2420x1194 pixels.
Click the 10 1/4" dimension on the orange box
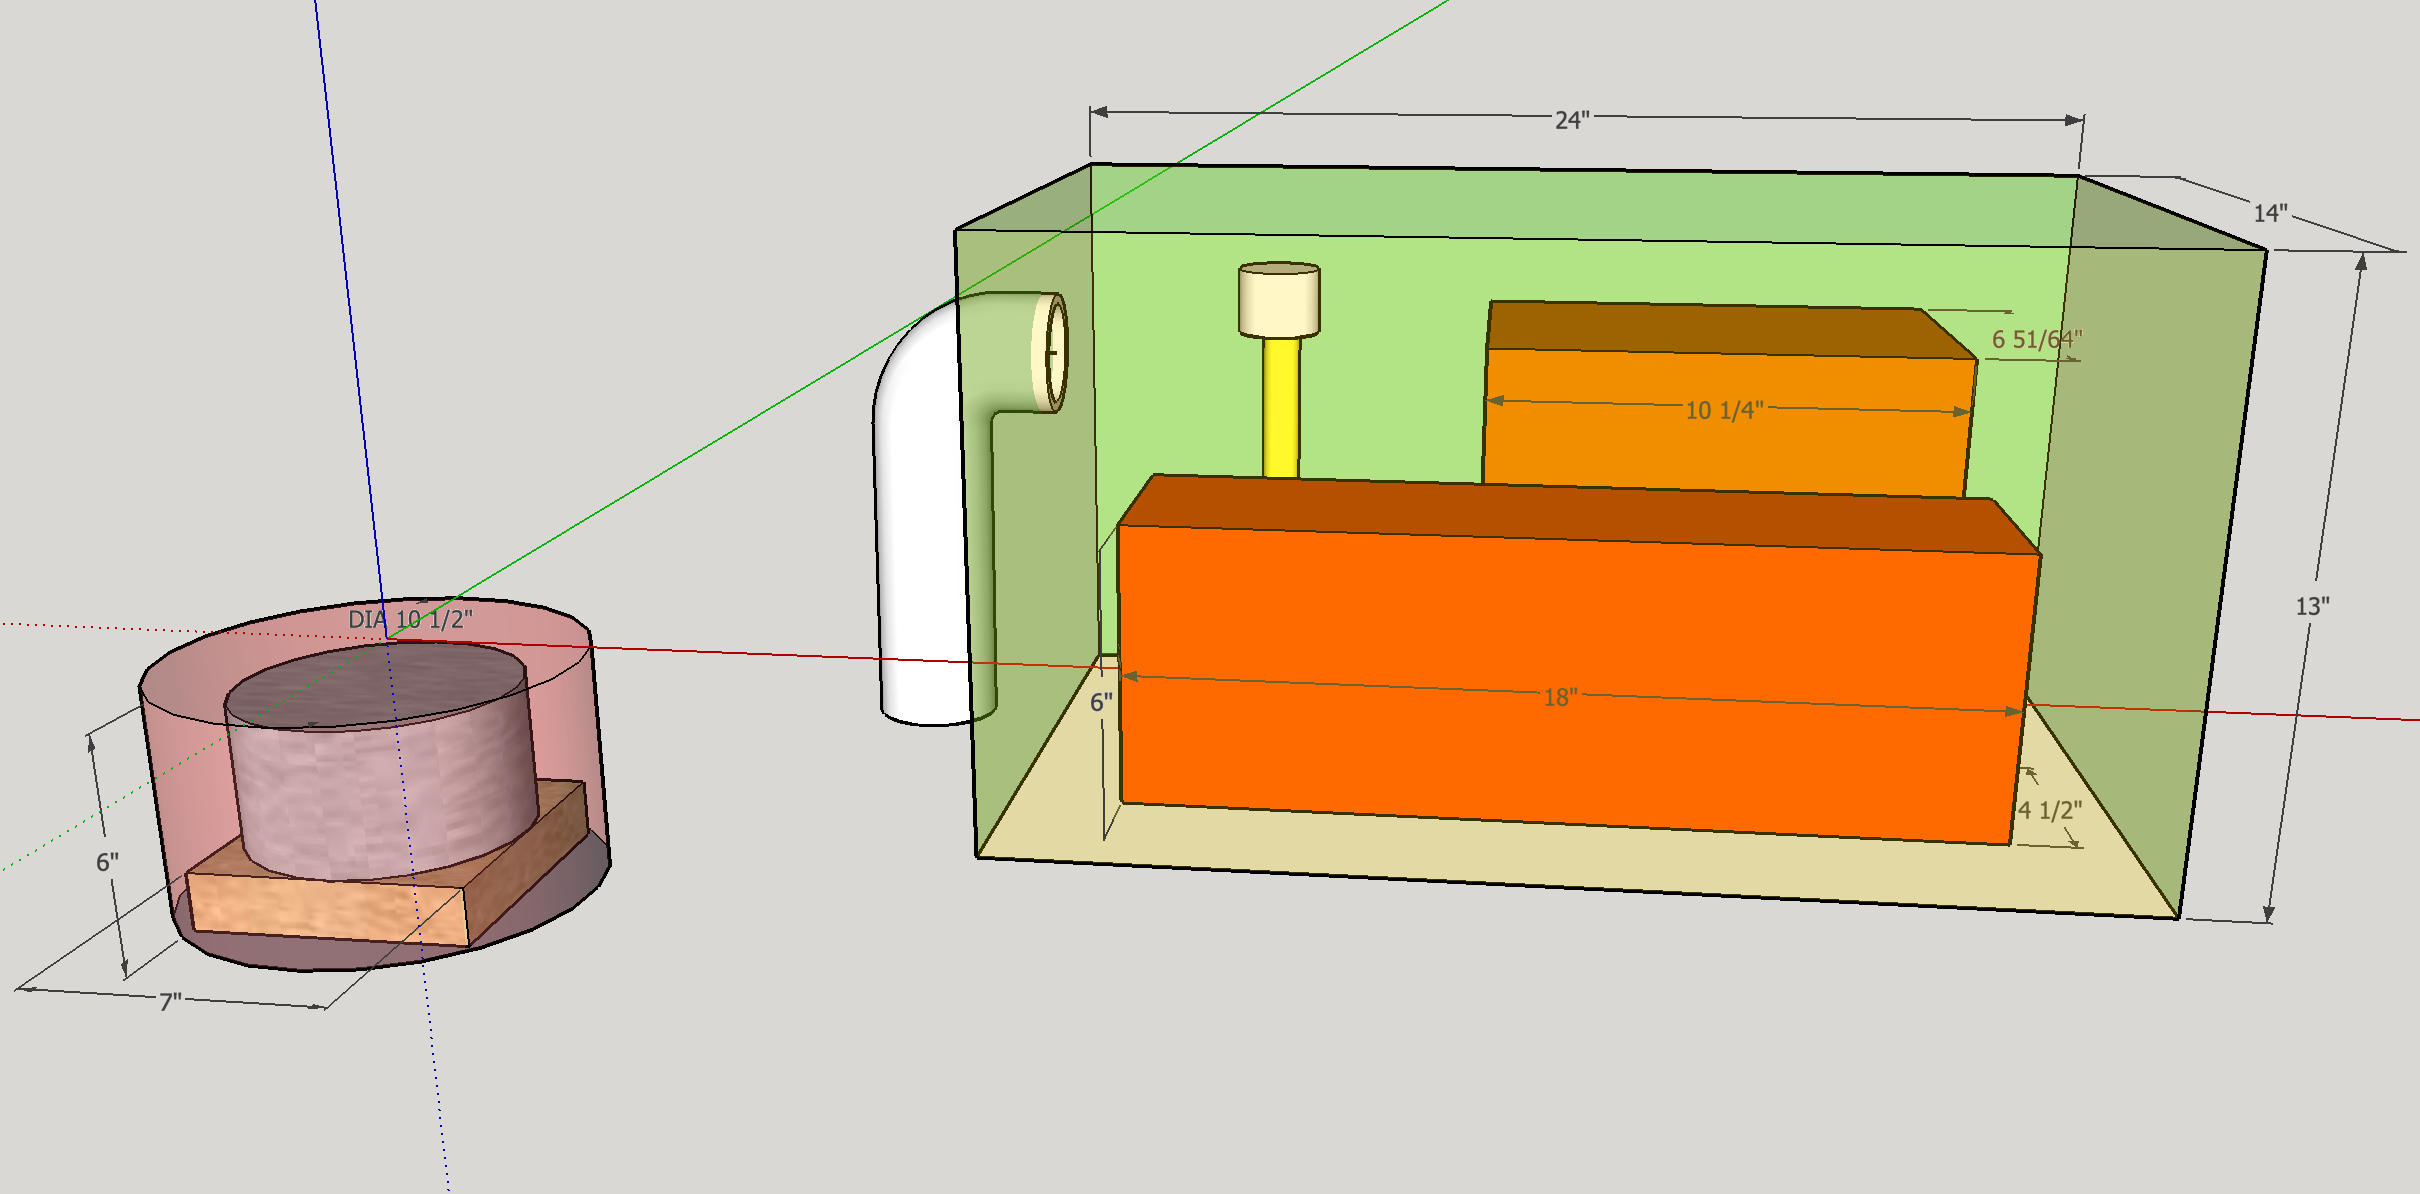[1724, 410]
